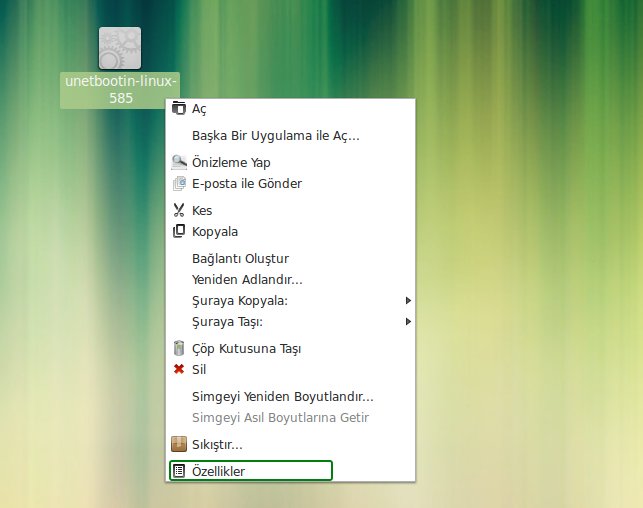Click the red X icon beside Sil
The width and height of the screenshot is (643, 508).
[179, 369]
